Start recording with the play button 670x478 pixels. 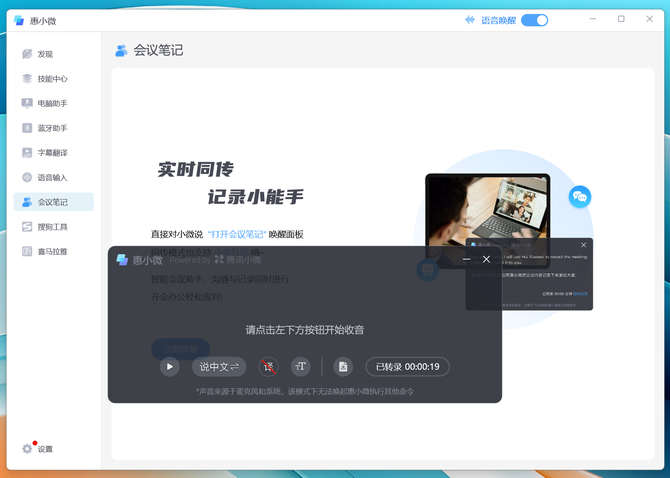click(x=170, y=367)
